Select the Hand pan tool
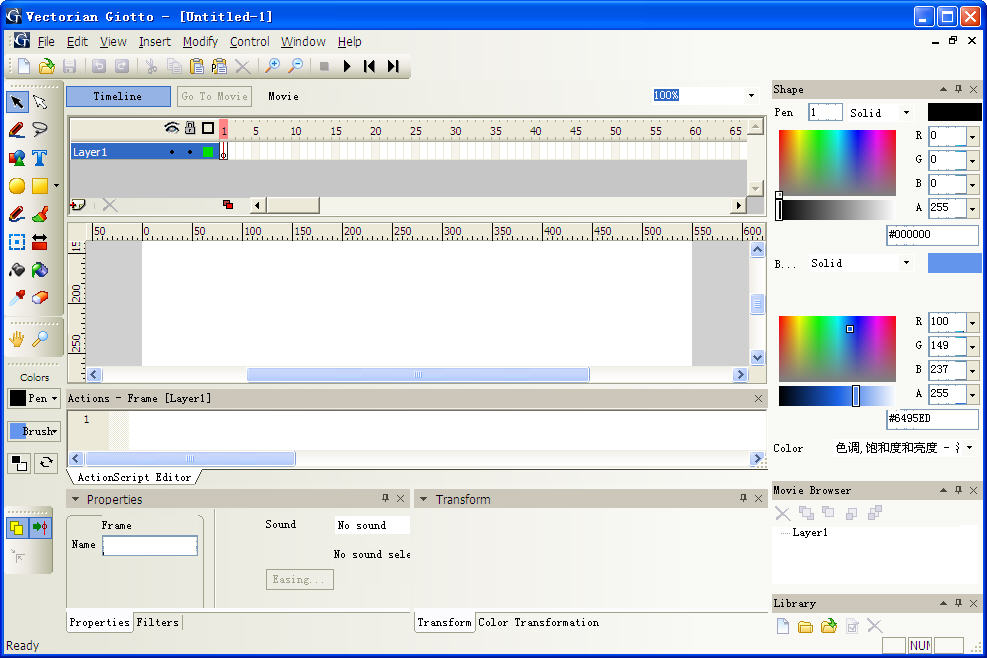987x658 pixels. point(17,338)
